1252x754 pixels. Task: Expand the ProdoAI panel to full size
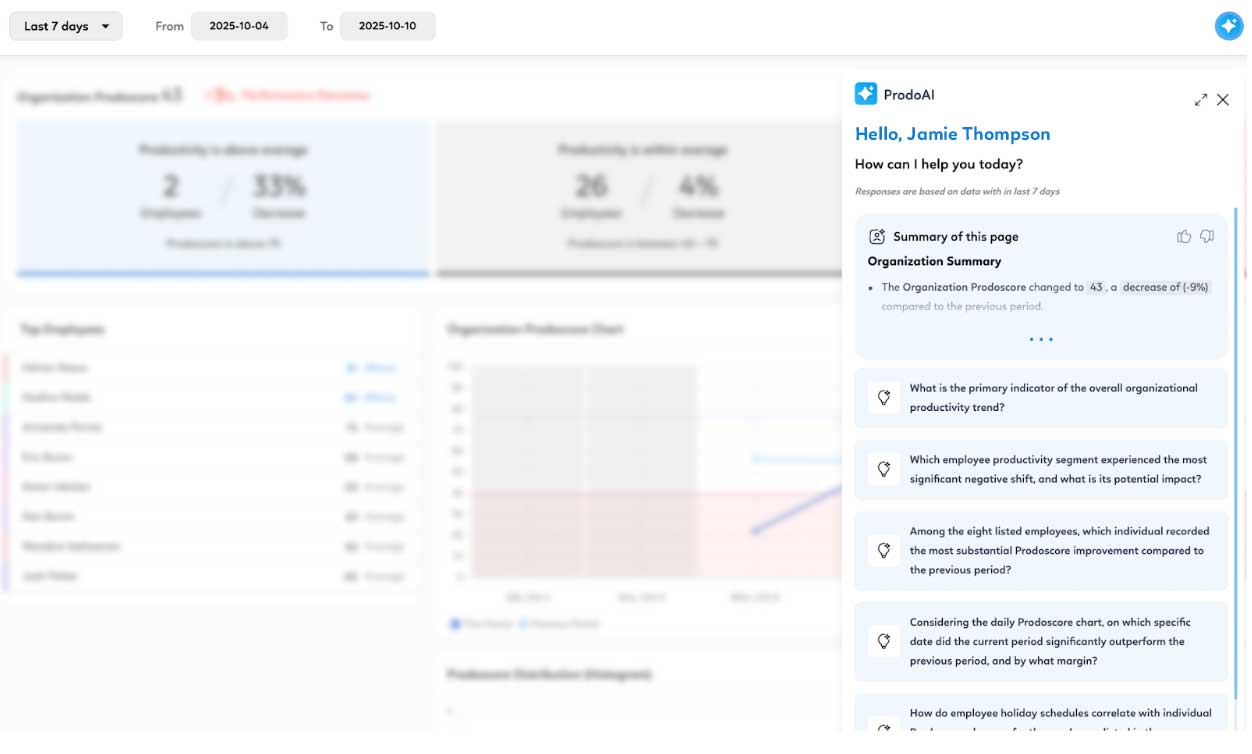click(1200, 100)
